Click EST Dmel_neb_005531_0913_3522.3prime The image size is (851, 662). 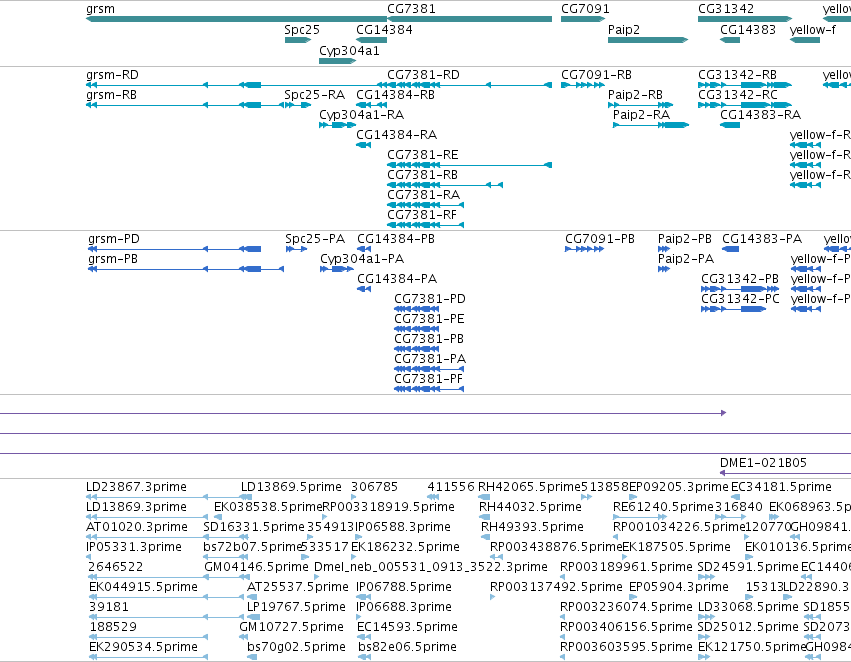[430, 567]
